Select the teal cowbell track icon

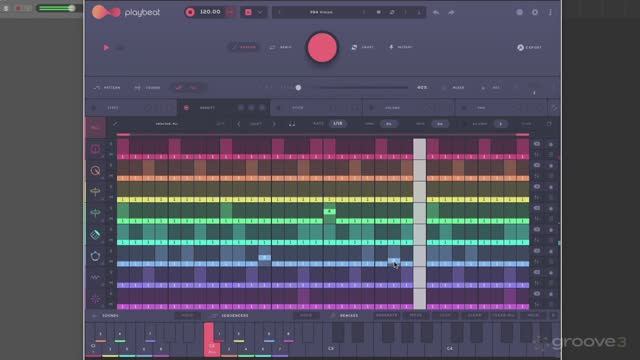click(x=96, y=235)
